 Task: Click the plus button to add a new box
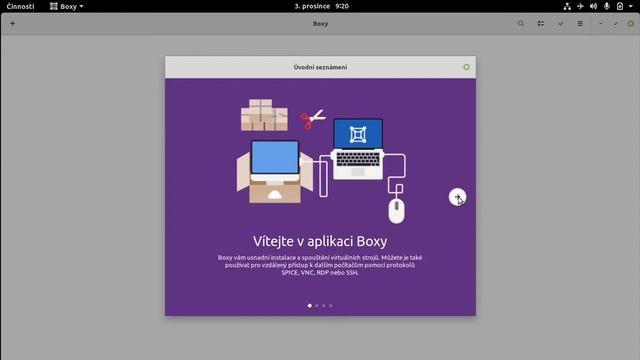13,24
